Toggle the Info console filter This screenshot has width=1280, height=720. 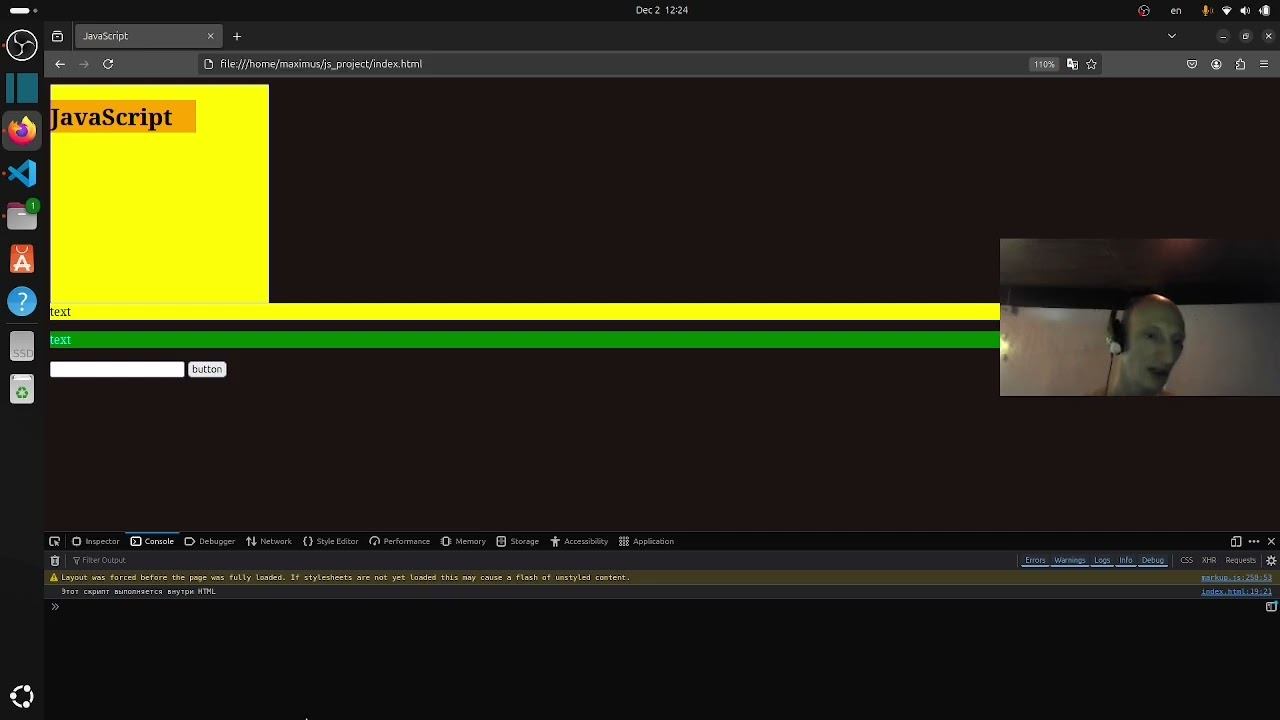click(1126, 560)
